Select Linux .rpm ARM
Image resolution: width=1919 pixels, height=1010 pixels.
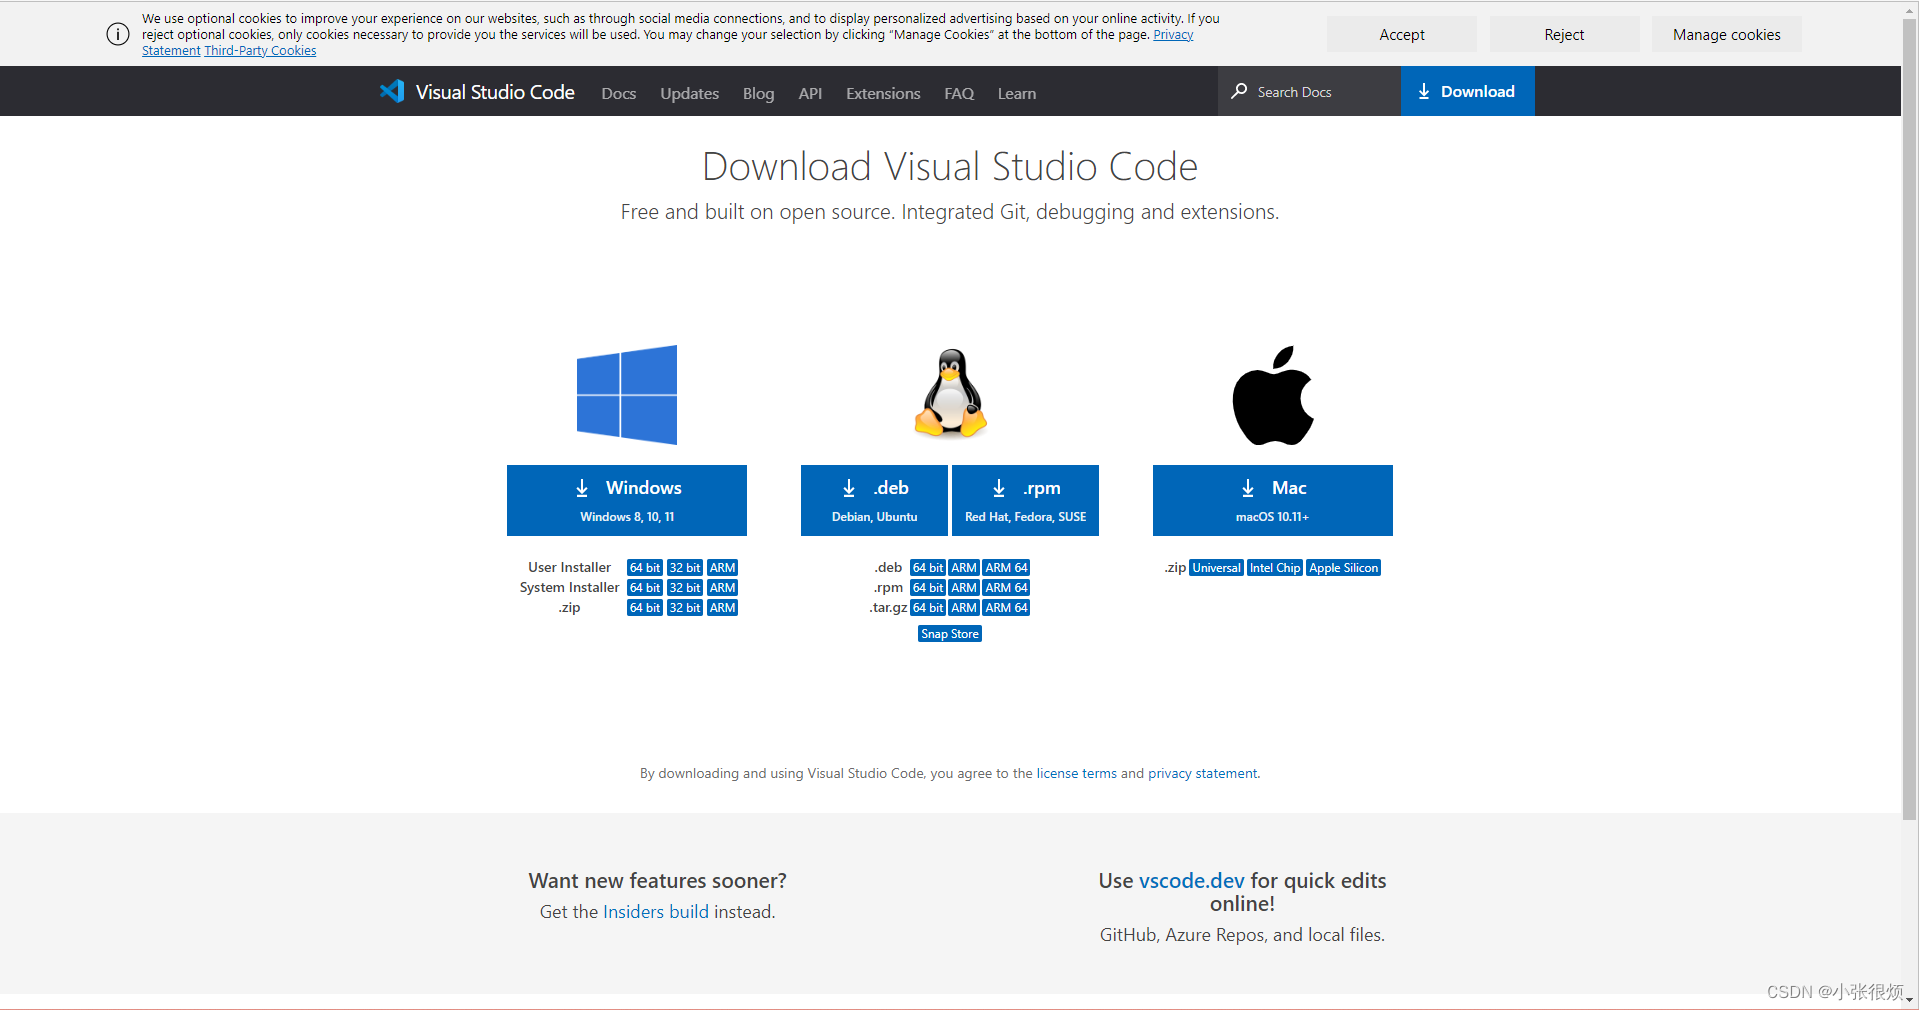pos(964,588)
